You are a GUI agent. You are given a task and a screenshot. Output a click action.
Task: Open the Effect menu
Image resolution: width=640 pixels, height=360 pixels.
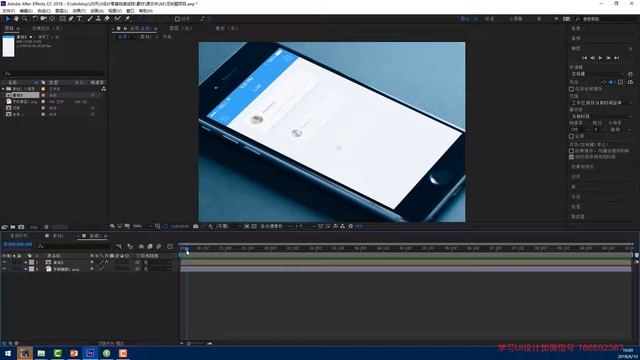79,11
